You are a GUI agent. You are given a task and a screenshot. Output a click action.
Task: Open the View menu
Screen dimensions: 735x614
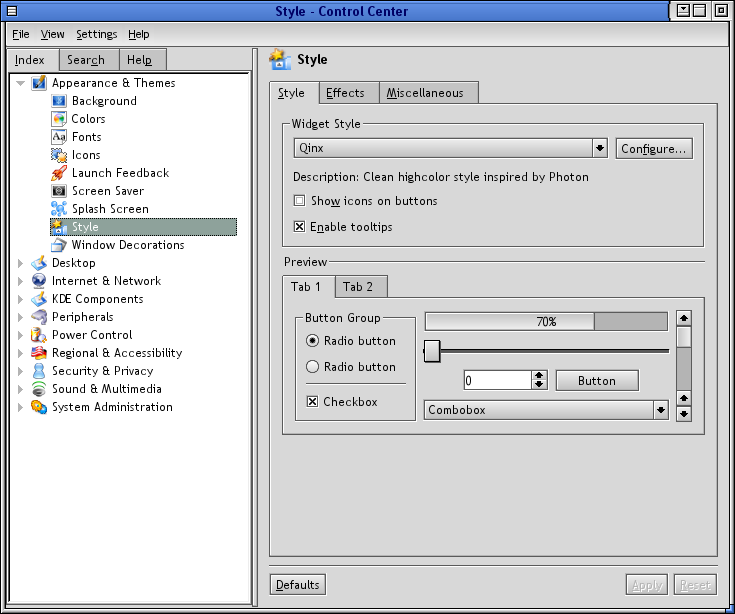52,34
